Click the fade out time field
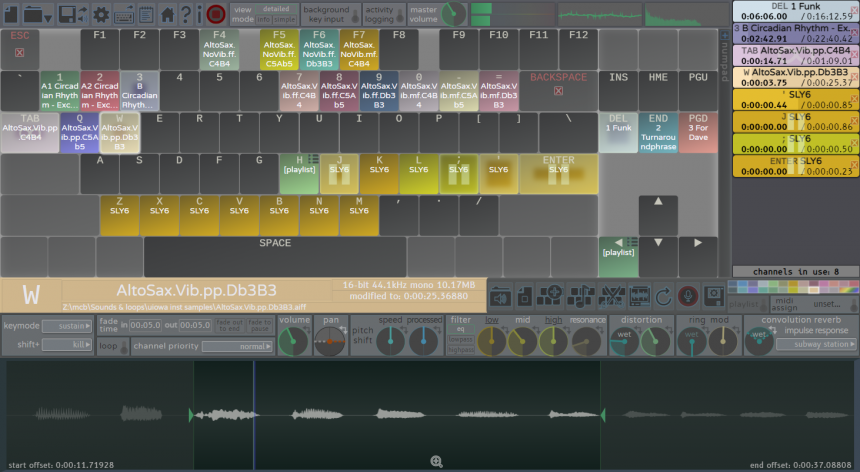Image resolution: width=860 pixels, height=472 pixels. [x=195, y=325]
